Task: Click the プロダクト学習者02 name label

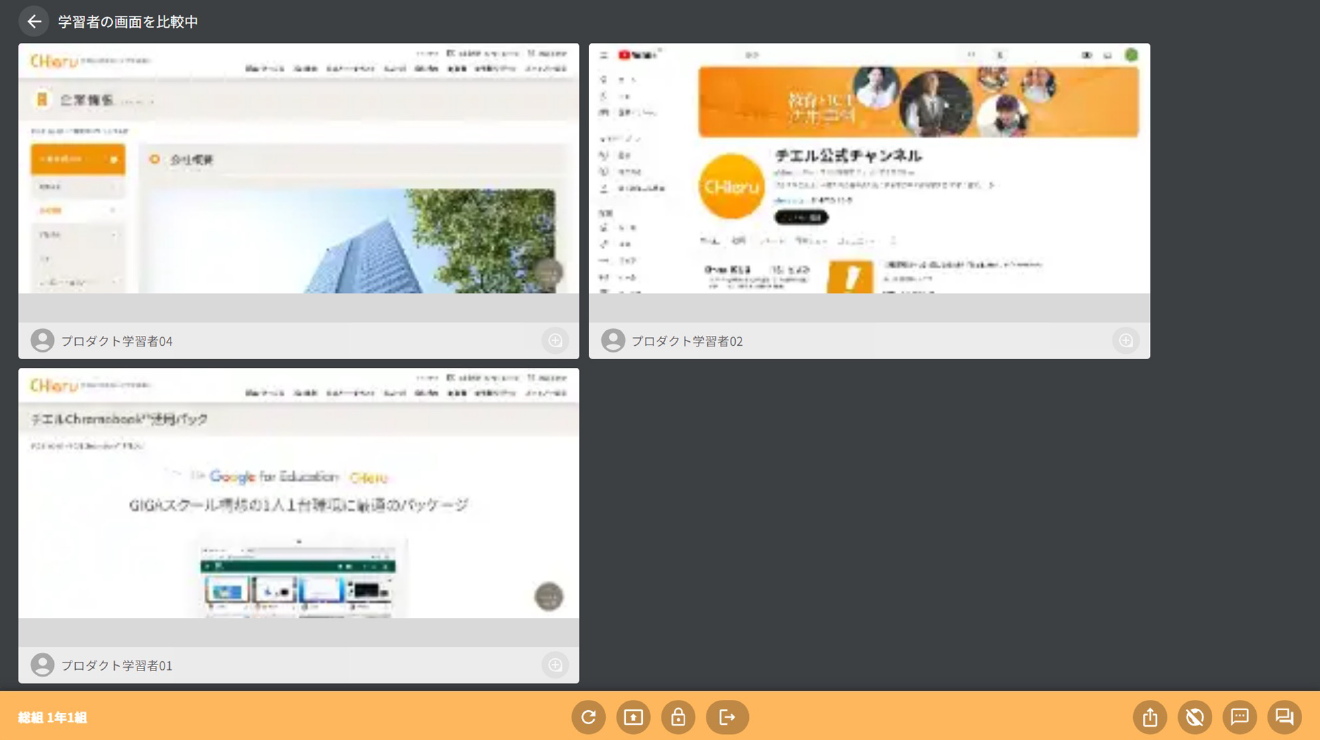Action: click(686, 341)
